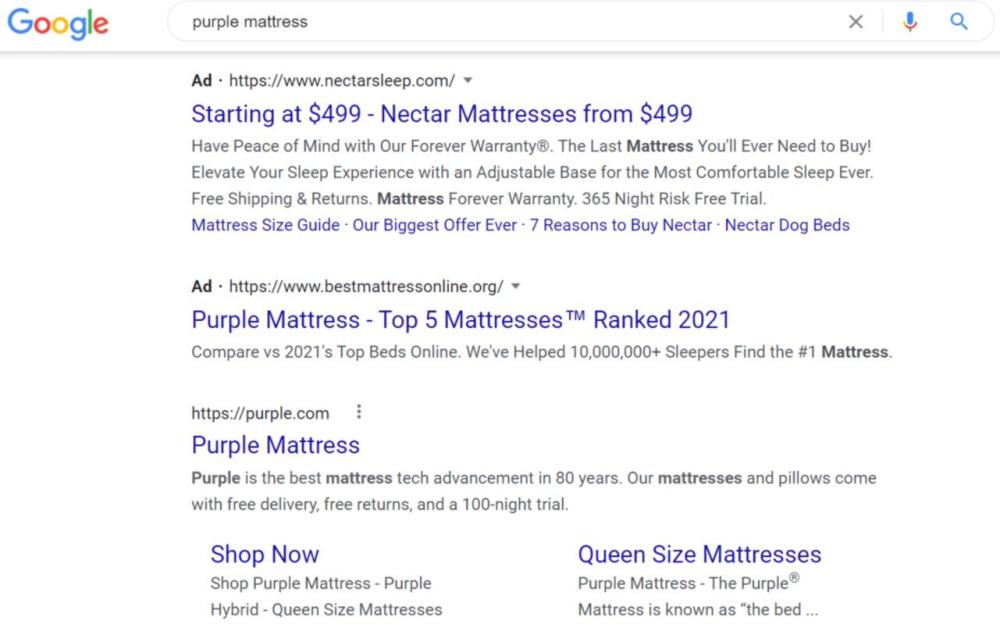
Task: Open the Shop Now sitelink
Action: (x=265, y=555)
